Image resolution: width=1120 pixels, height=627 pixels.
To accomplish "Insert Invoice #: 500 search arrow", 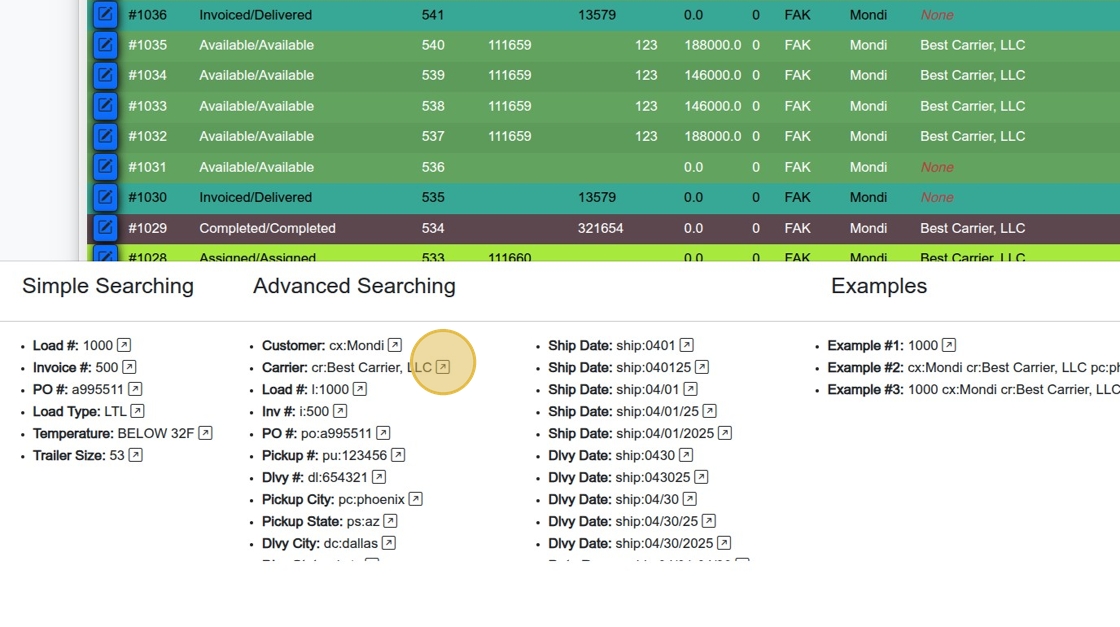I will [x=129, y=367].
